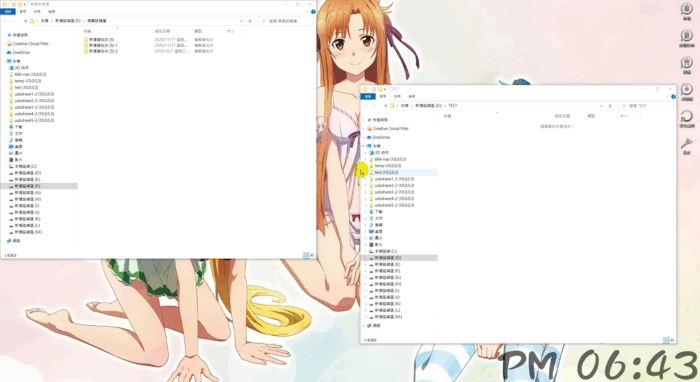The width and height of the screenshot is (700, 382).
Task: Go up one level in TEST window
Action: (x=386, y=106)
